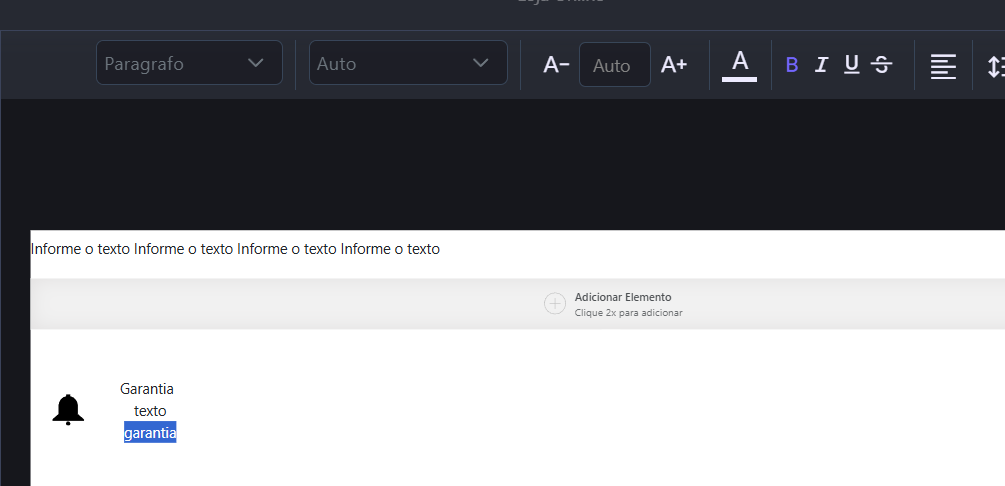
Task: Click the 'Informe o texto' paragraph
Action: [x=236, y=249]
